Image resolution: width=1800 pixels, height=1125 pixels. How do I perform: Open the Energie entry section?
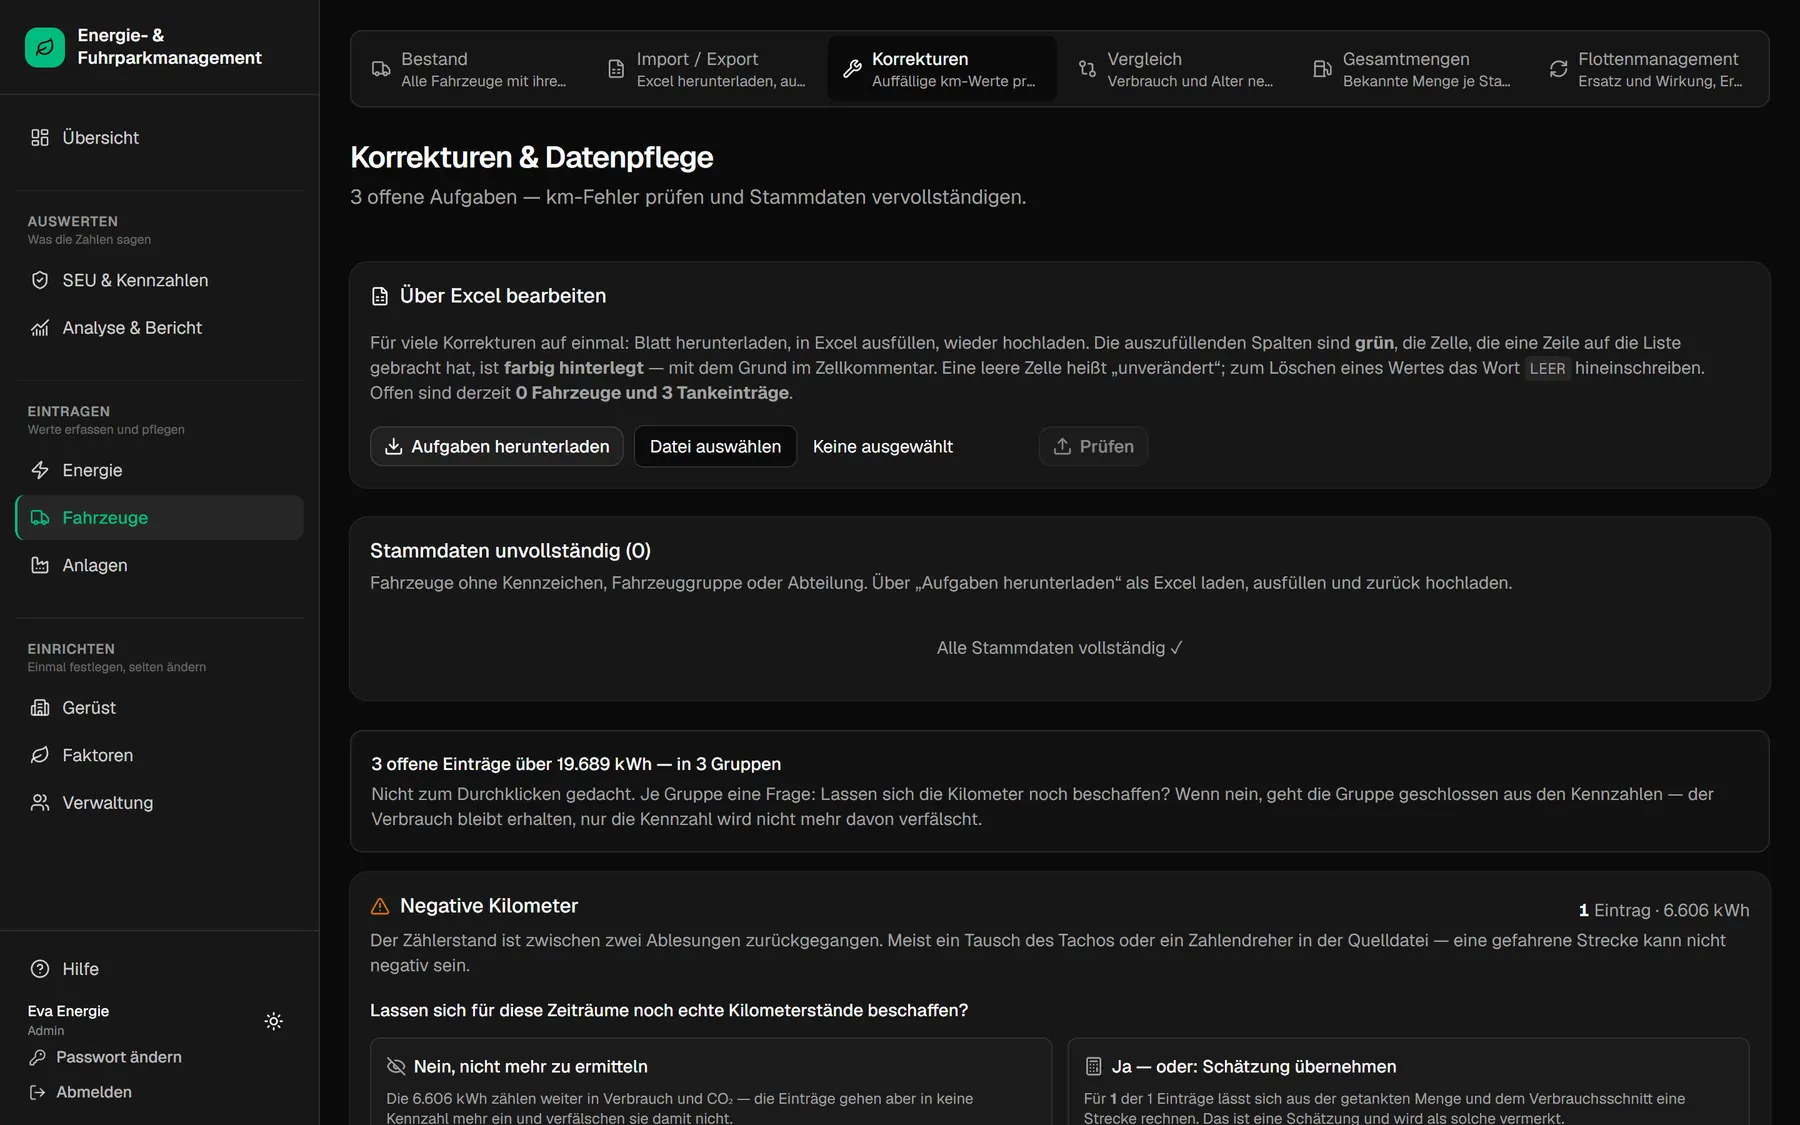point(160,470)
